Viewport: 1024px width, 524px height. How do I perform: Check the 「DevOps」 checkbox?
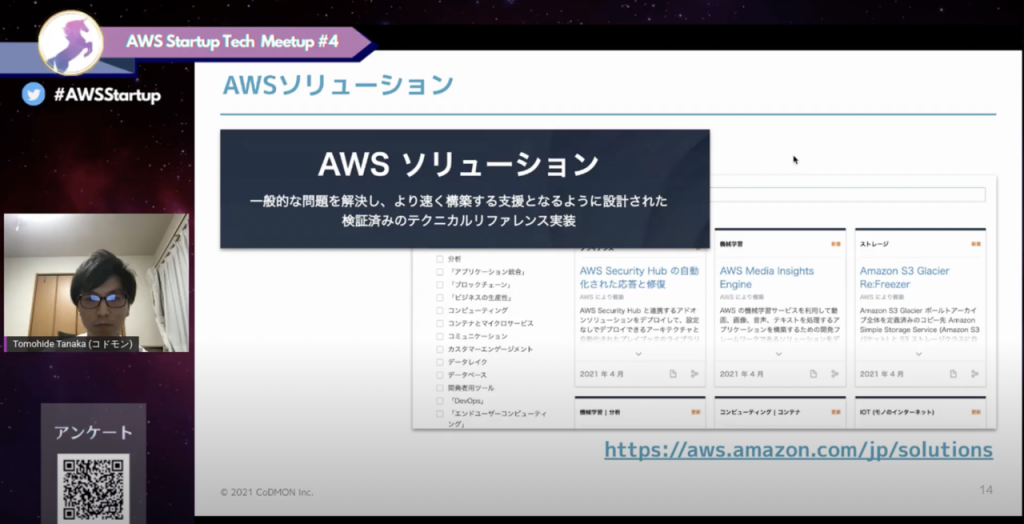[440, 401]
